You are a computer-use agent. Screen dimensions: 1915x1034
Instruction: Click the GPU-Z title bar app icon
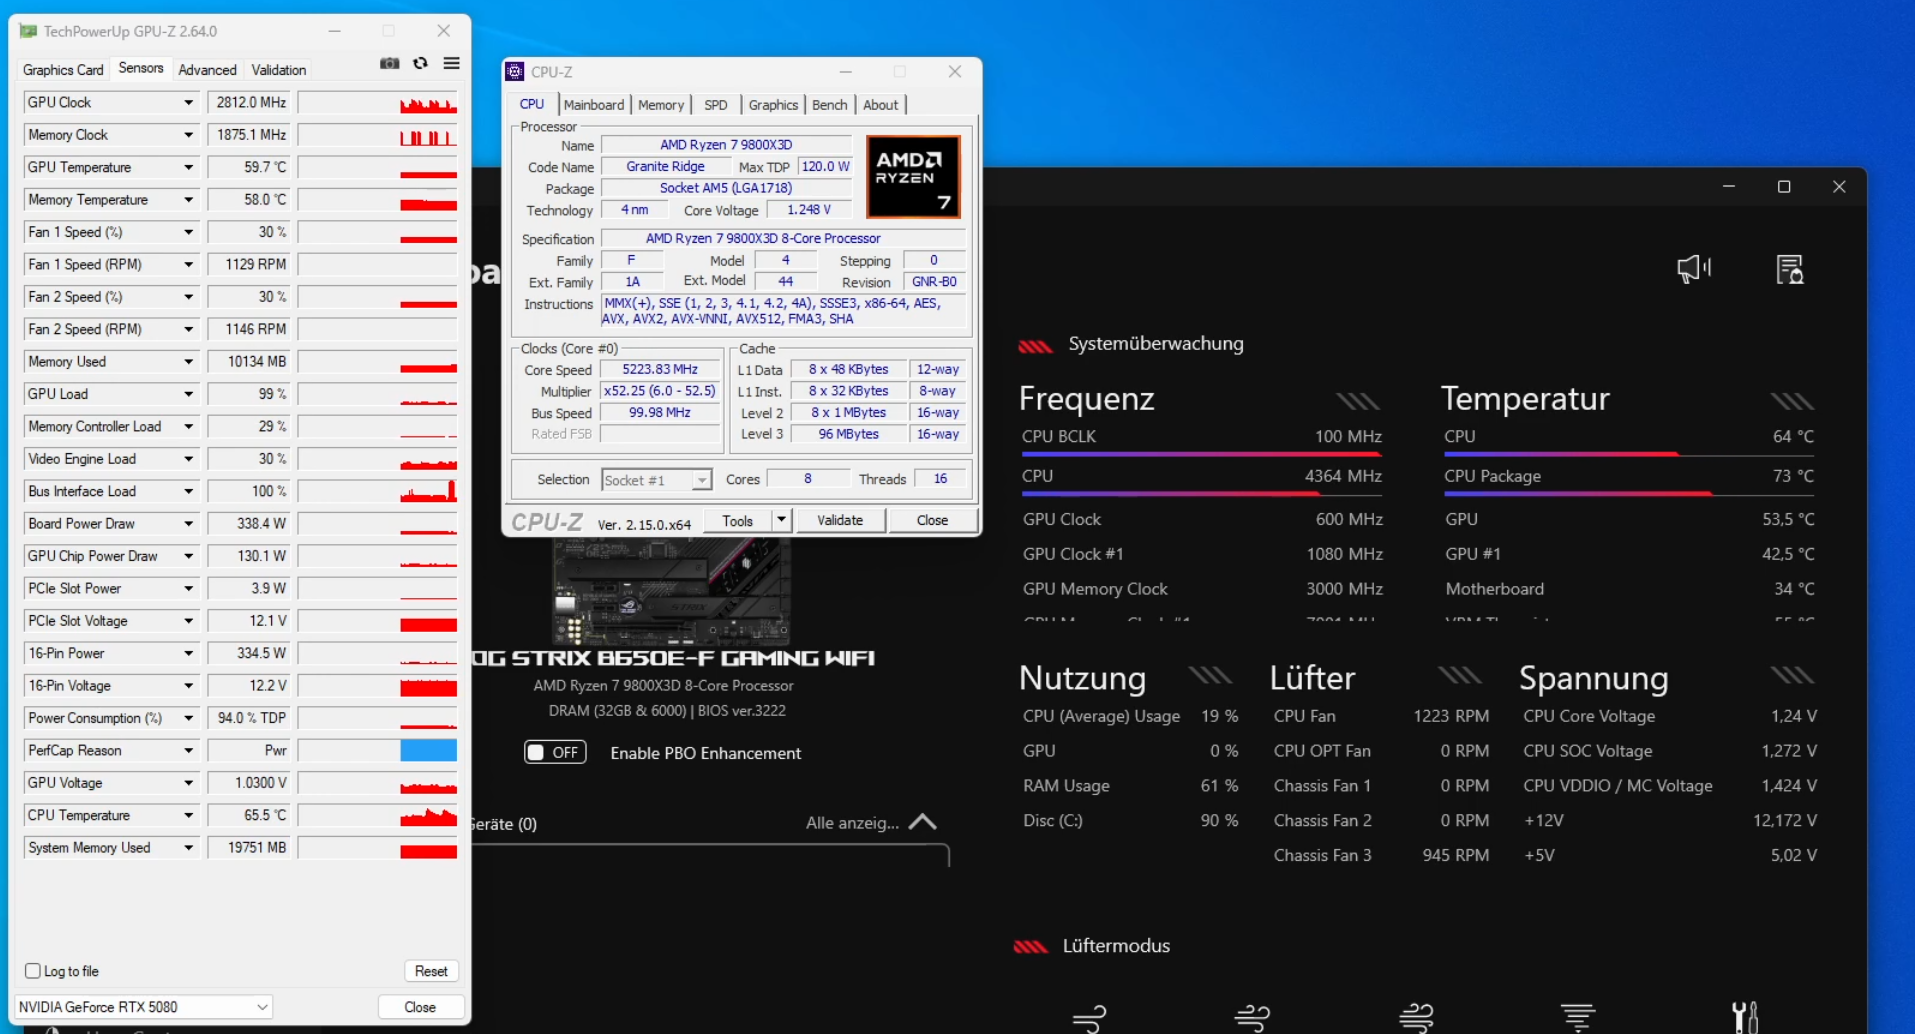pyautogui.click(x=28, y=31)
